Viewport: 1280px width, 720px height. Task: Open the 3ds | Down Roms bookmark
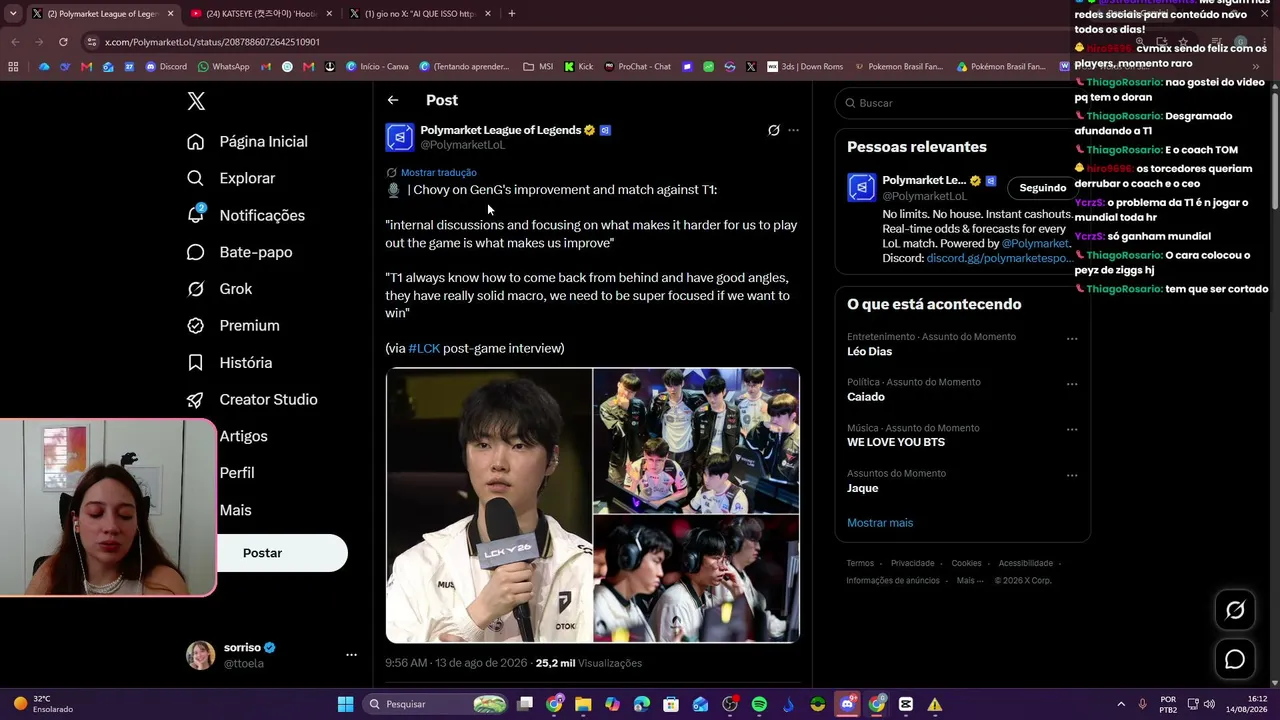pyautogui.click(x=805, y=67)
